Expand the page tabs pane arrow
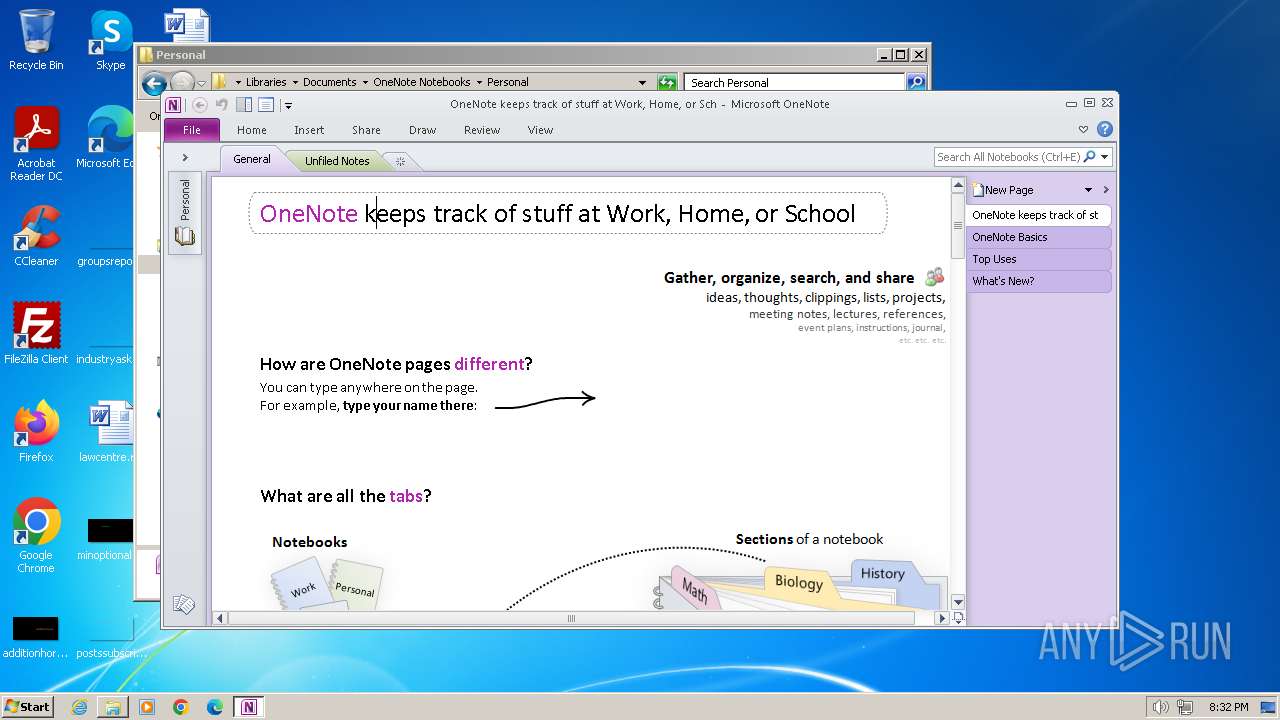 [x=1106, y=190]
